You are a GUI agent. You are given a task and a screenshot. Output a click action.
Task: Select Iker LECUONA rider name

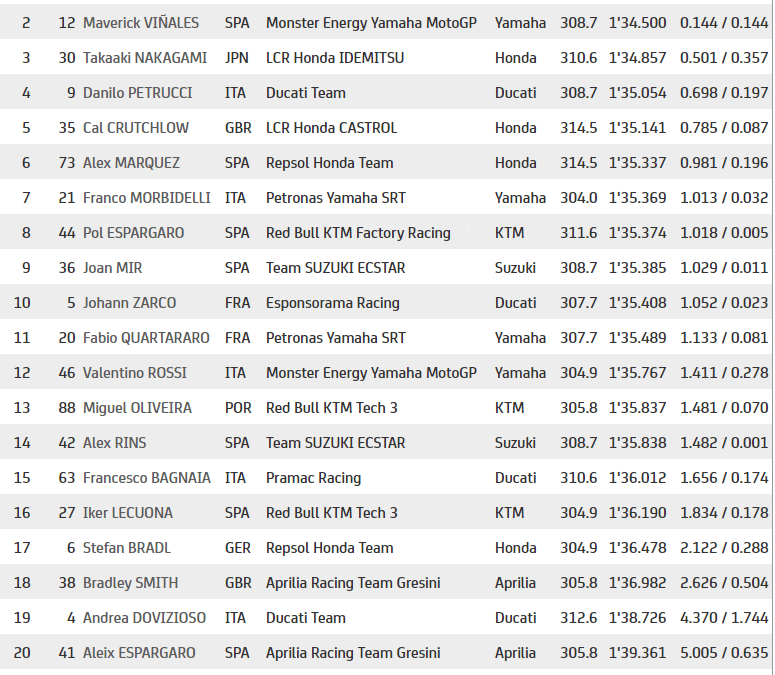[128, 513]
